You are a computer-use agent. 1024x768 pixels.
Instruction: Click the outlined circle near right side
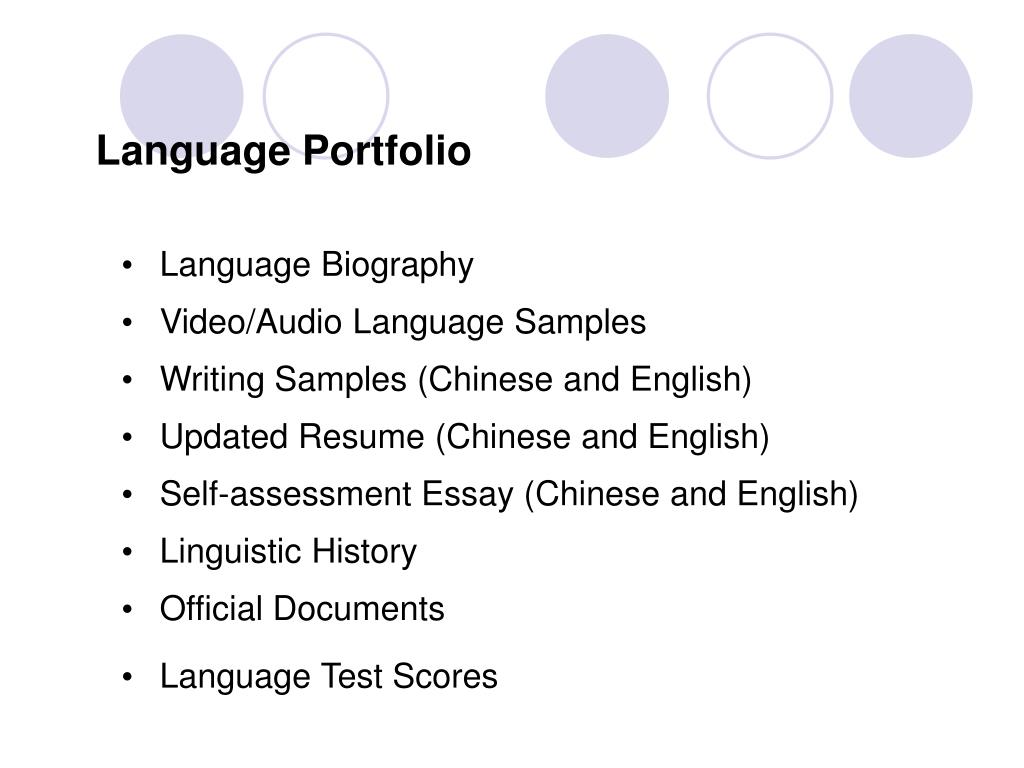coord(770,96)
